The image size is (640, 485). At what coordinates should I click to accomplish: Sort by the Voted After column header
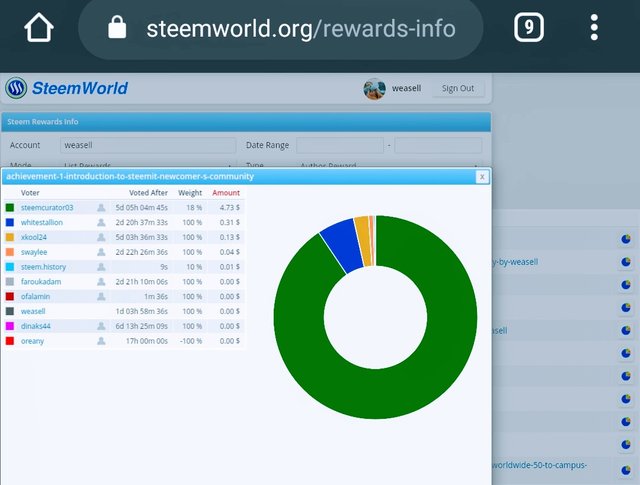pos(148,193)
